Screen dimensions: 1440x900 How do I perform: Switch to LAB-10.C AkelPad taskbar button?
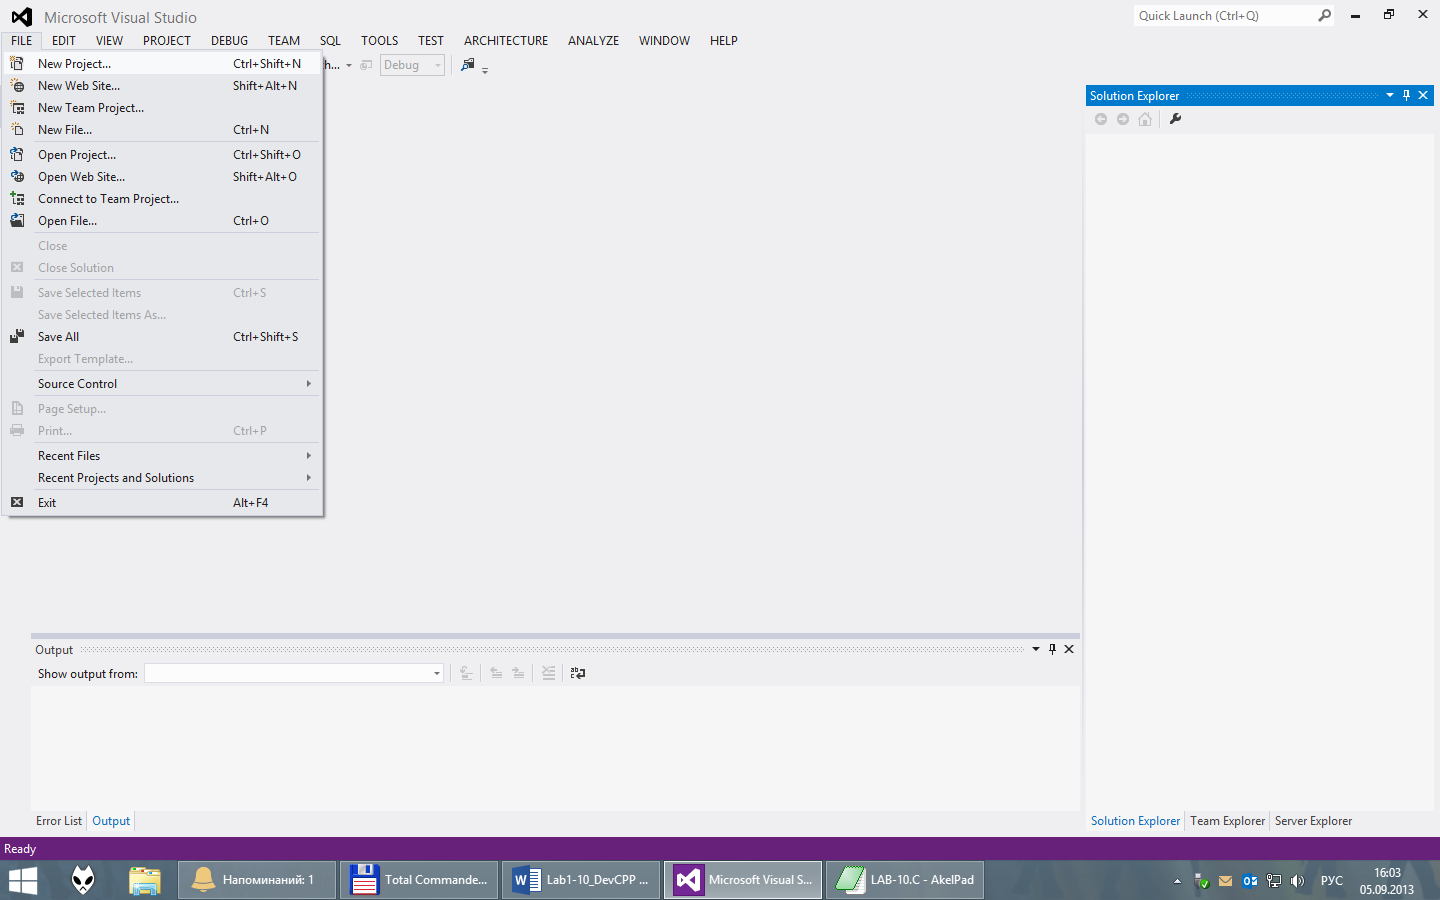(x=905, y=880)
